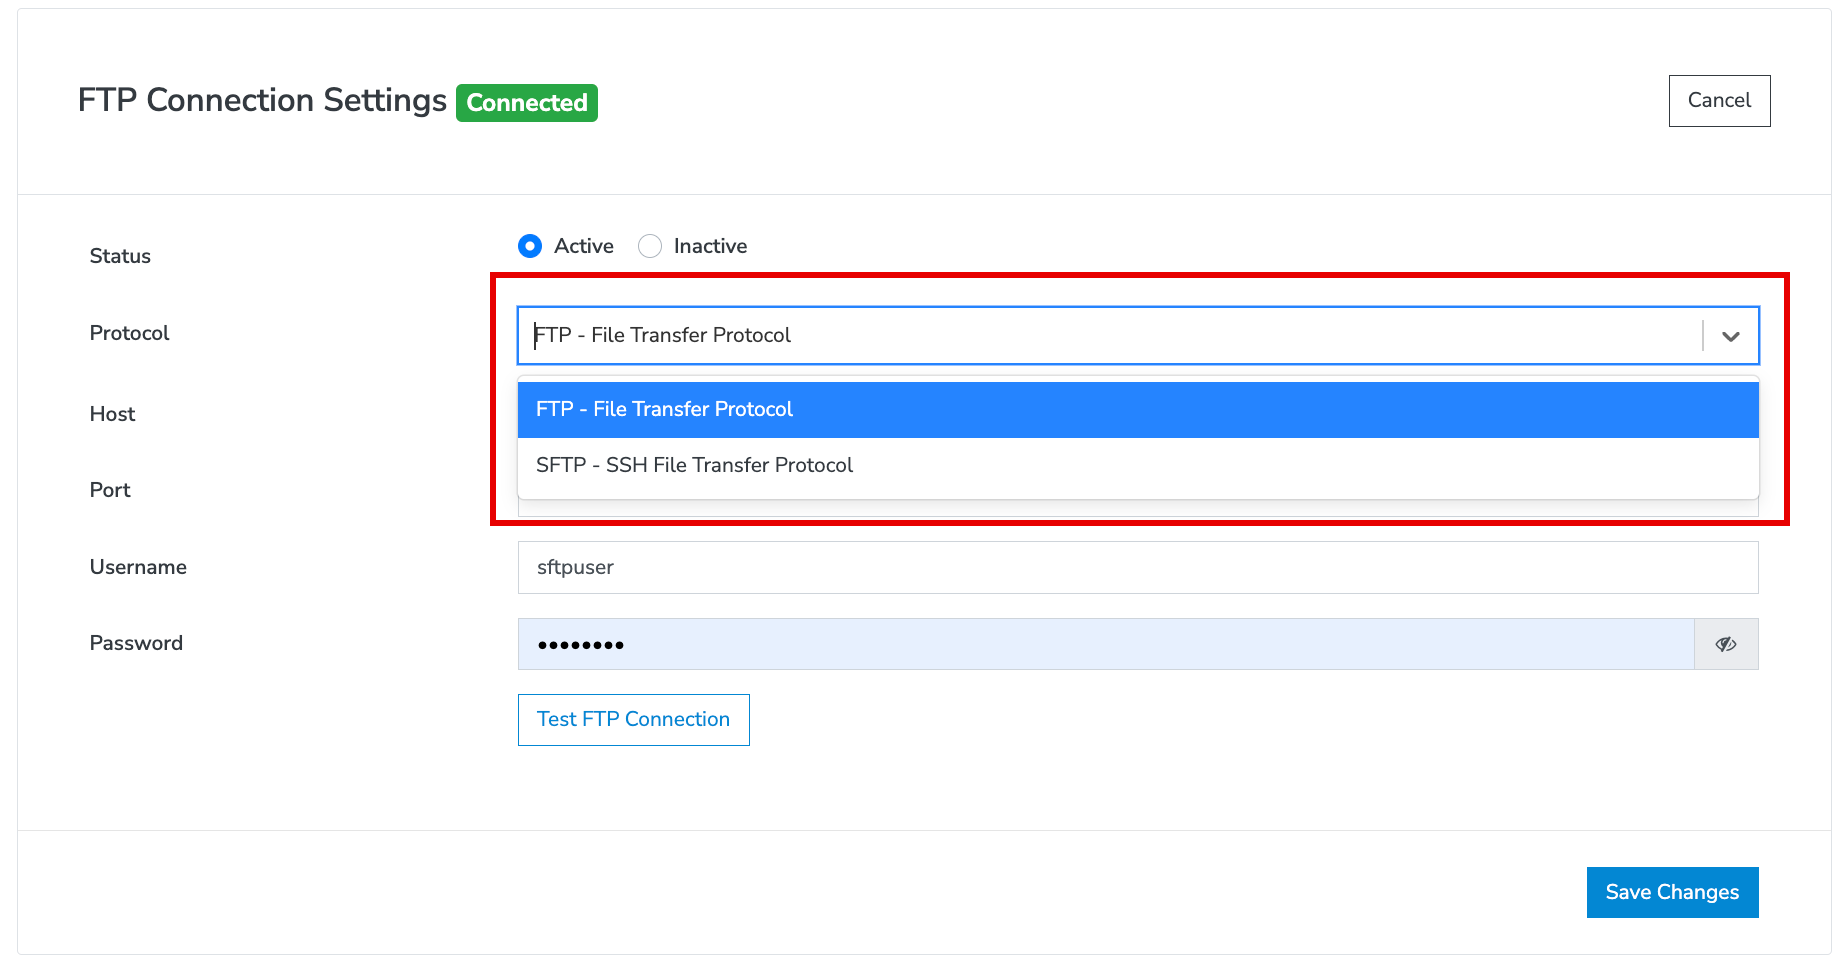
Task: Toggle password visibility eye icon
Action: pyautogui.click(x=1725, y=644)
